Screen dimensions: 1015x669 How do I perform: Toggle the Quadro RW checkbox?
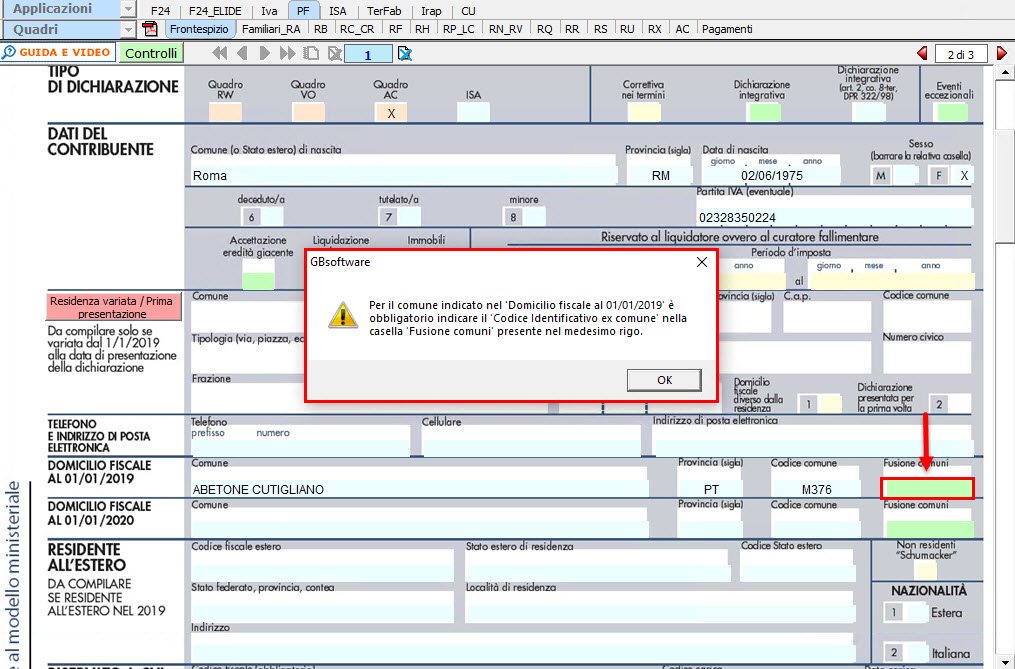click(225, 113)
